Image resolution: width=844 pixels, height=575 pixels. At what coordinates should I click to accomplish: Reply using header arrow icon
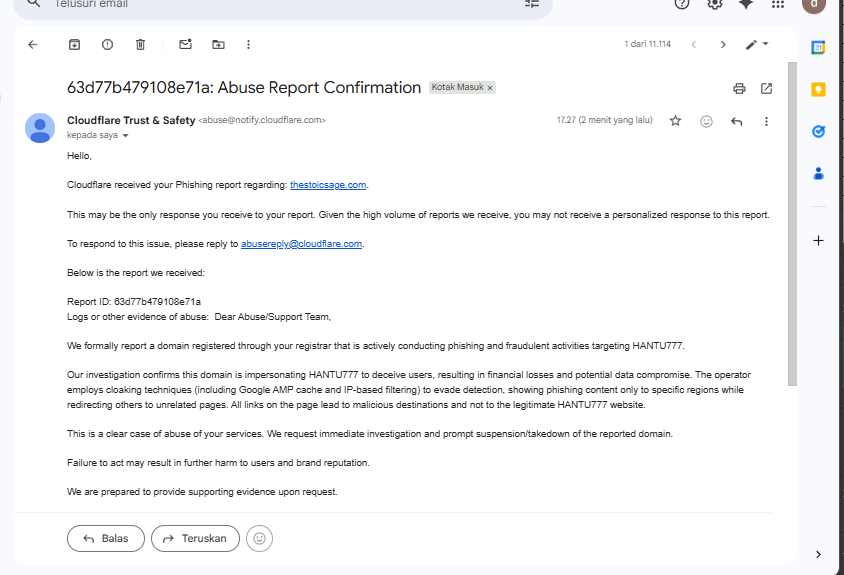pos(736,121)
